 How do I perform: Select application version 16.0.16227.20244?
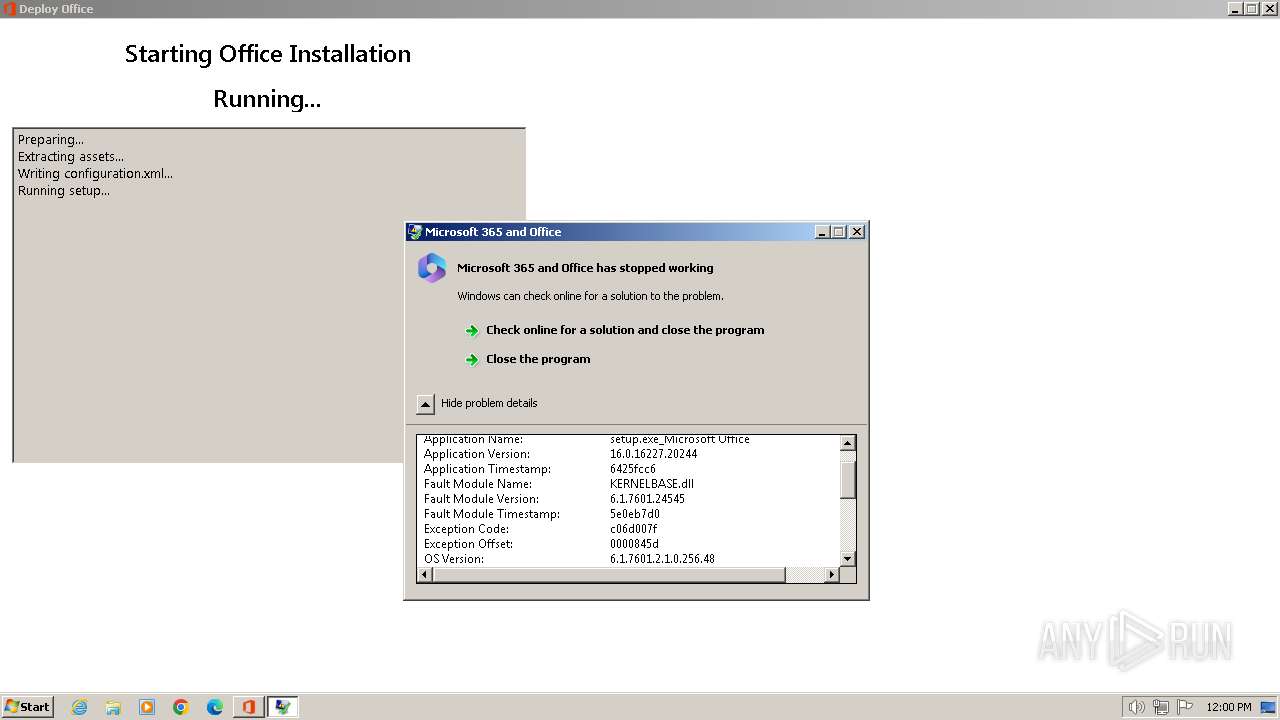[654, 454]
